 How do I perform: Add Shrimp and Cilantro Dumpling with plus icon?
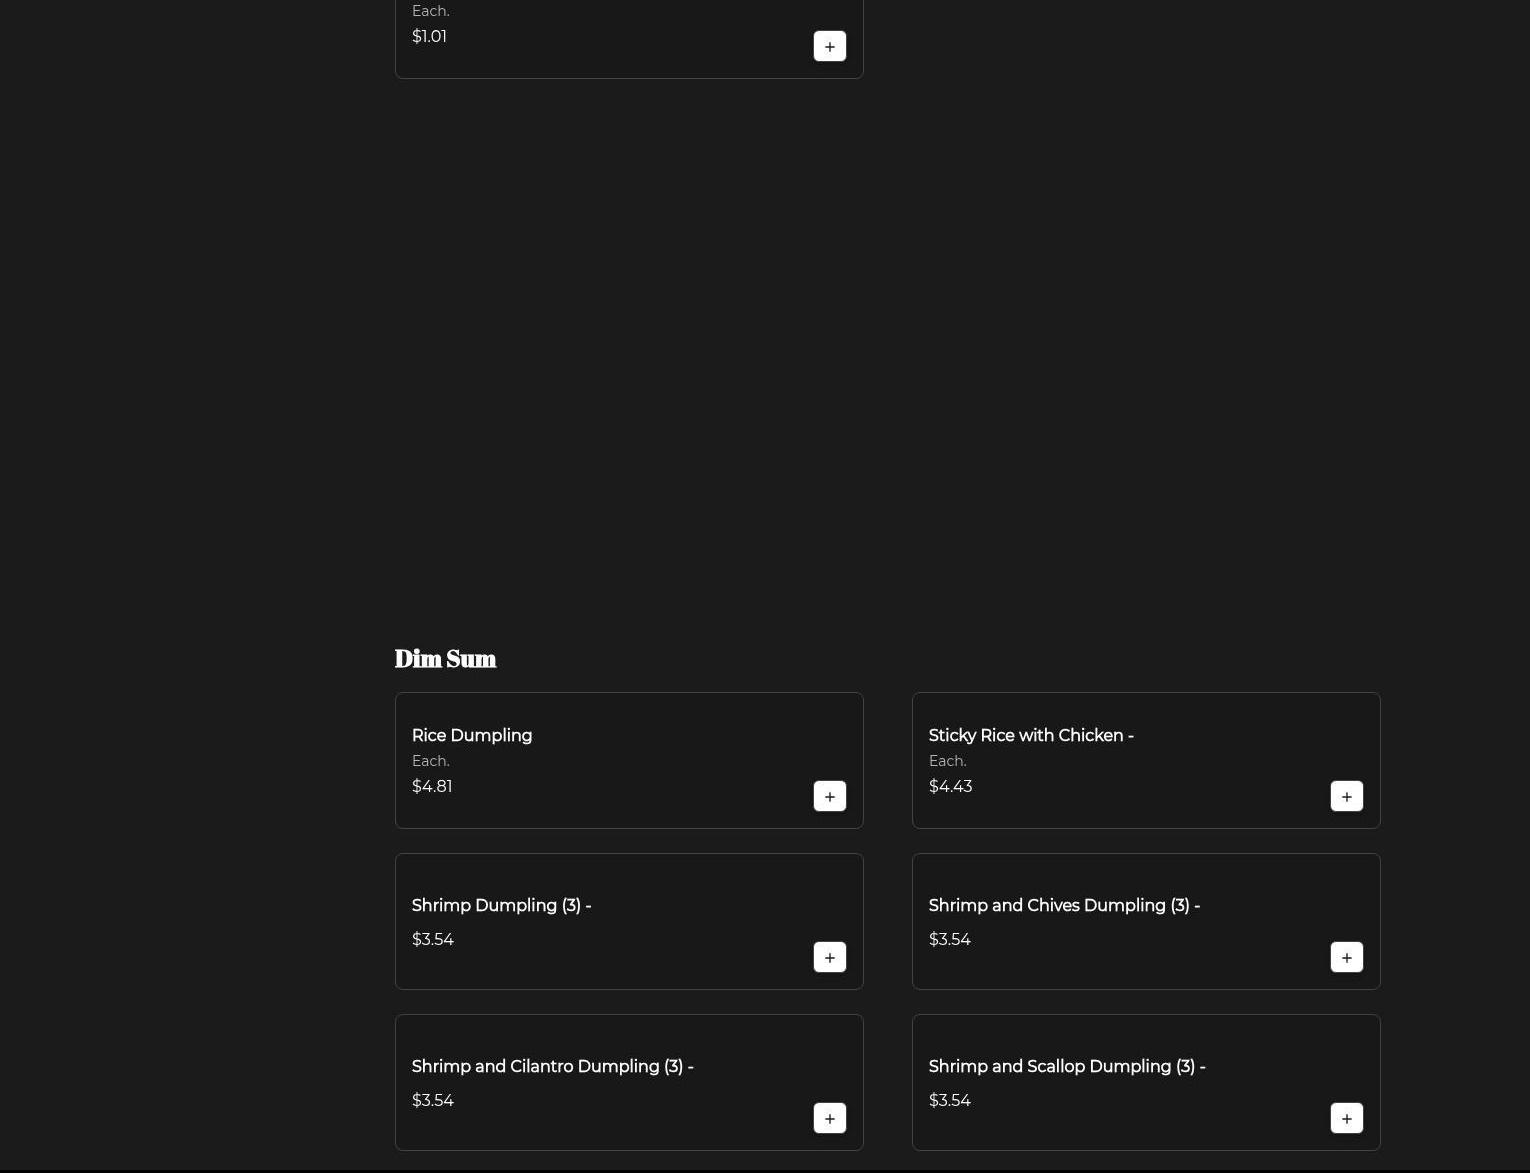[829, 1118]
